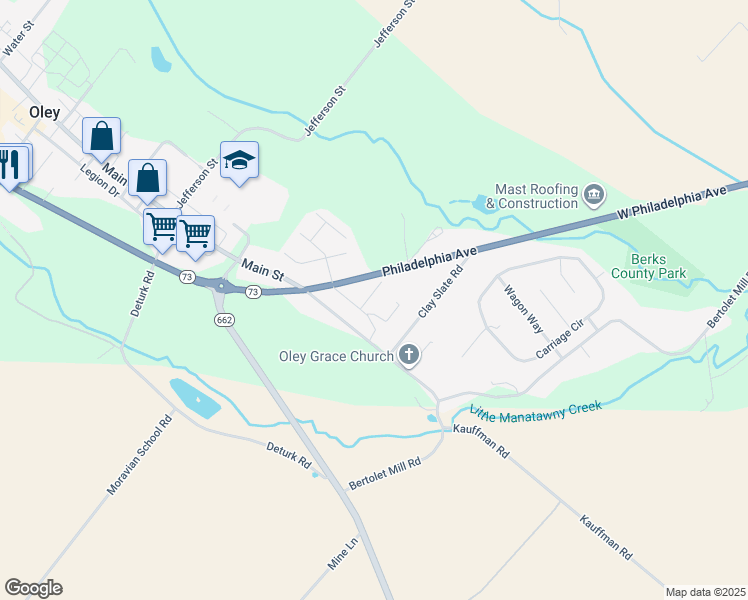748x600 pixels.
Task: Click the Moravian School Rd label
Action: [x=139, y=455]
